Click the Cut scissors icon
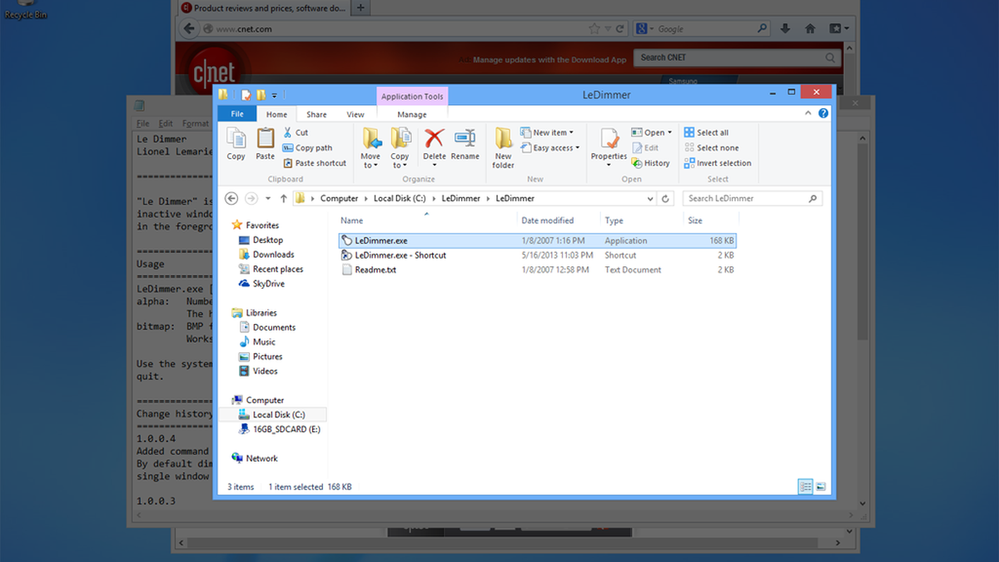 [x=288, y=133]
